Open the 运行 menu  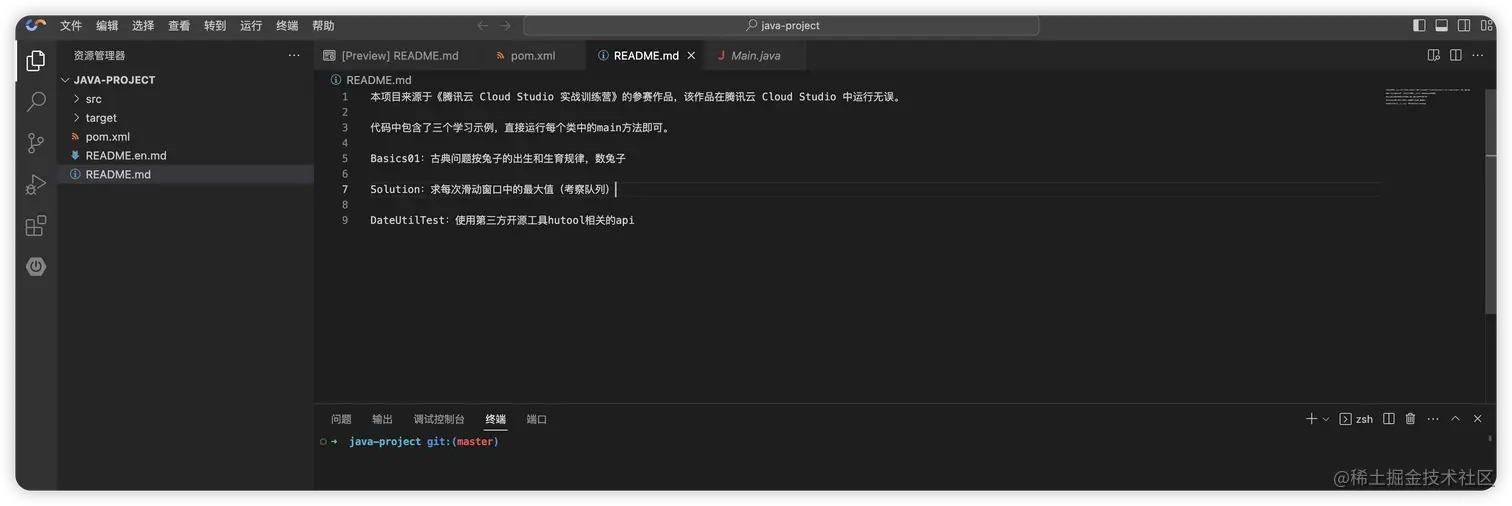pyautogui.click(x=251, y=26)
